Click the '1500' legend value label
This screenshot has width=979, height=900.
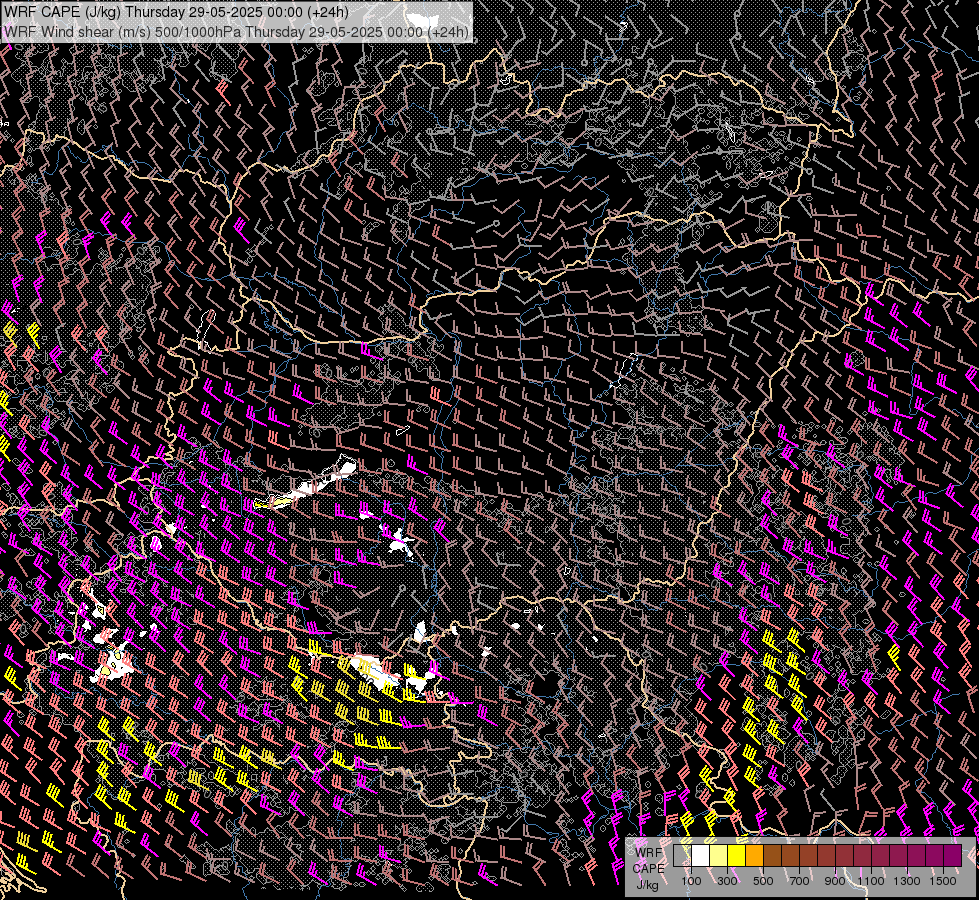(943, 881)
